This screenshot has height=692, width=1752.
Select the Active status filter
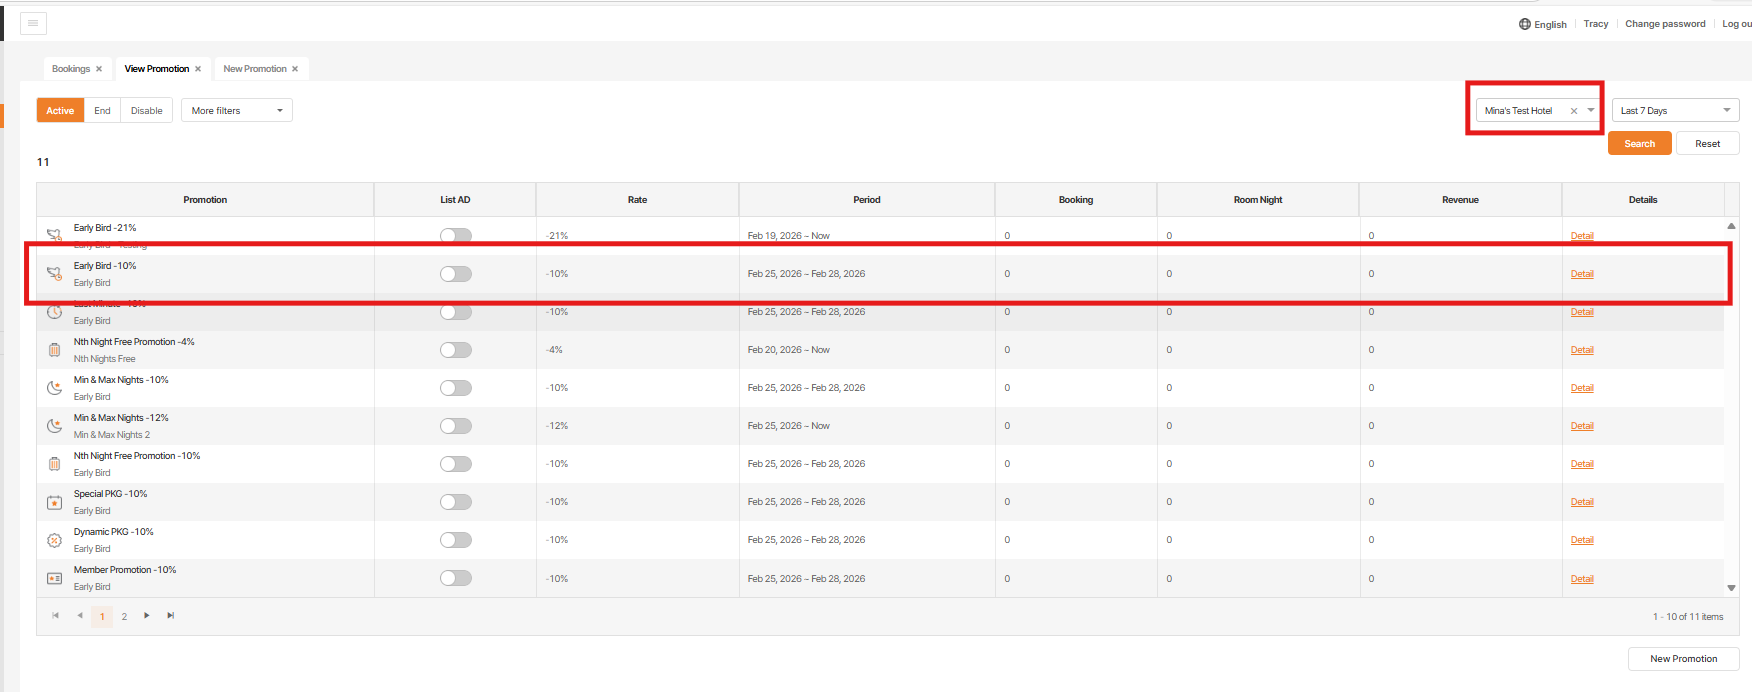(x=60, y=110)
